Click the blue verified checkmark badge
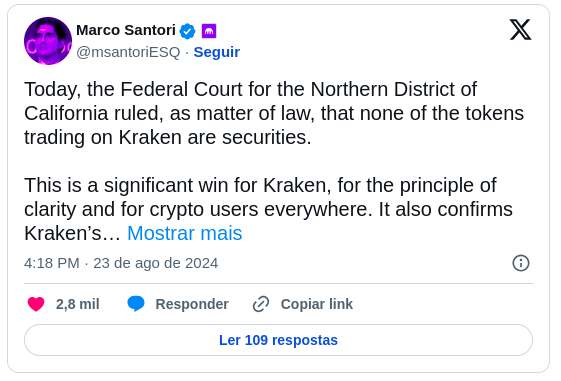The image size is (561, 381). point(187,31)
